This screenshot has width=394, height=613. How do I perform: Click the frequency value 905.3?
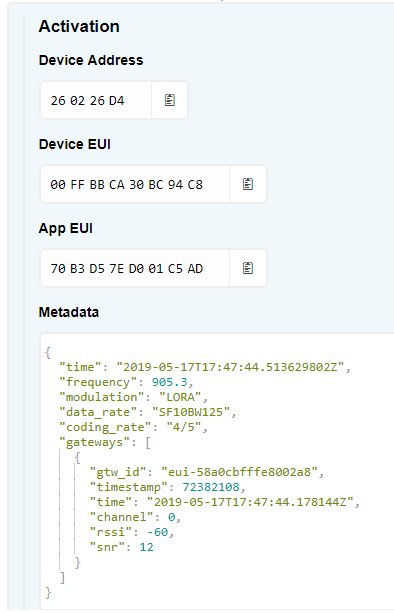pos(170,382)
